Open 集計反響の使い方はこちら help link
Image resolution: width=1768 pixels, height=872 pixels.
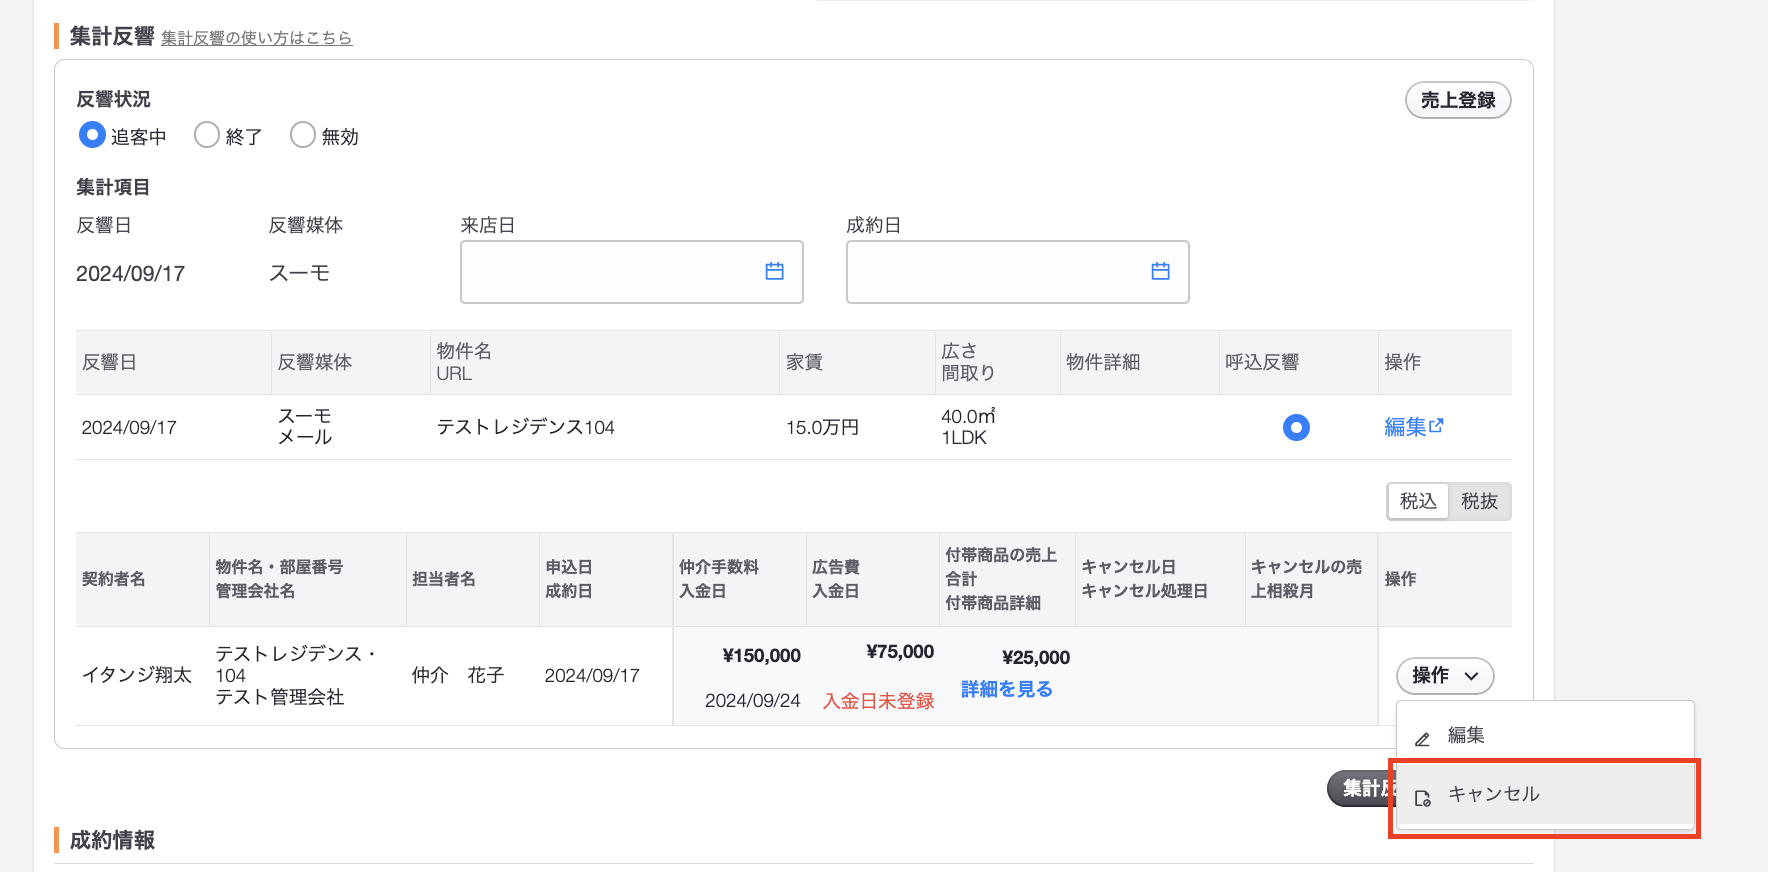[257, 38]
